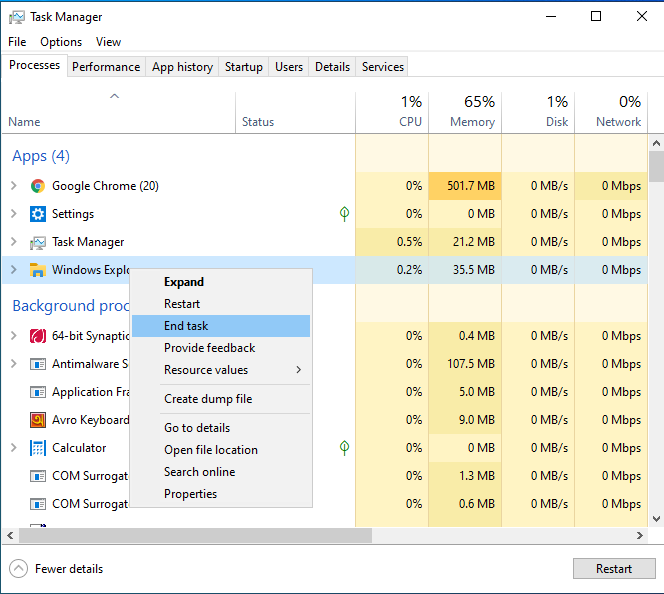
Task: Click the Windows Explorer folder icon
Action: pyautogui.click(x=38, y=270)
